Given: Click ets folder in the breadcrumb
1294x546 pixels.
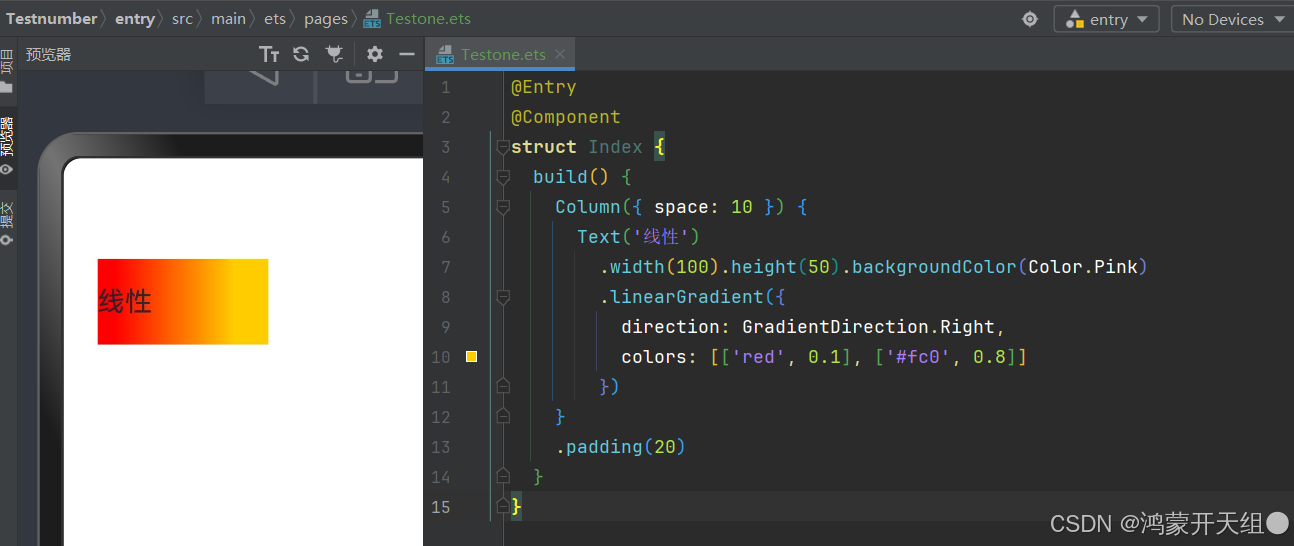Looking at the screenshot, I should point(275,19).
